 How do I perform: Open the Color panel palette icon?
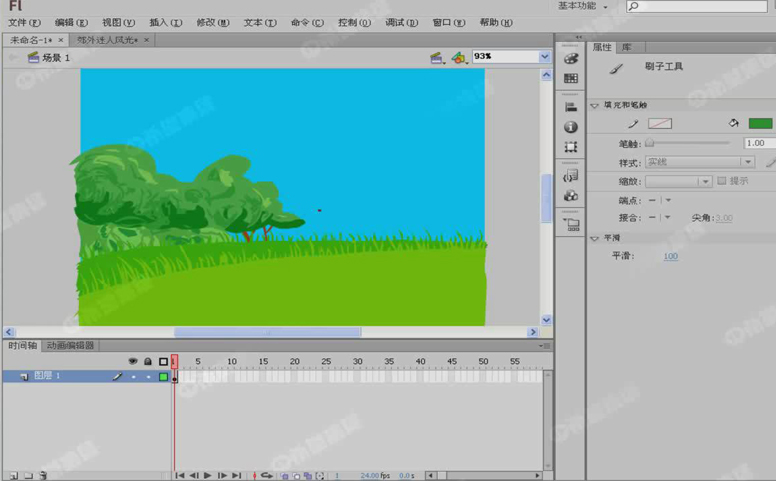[571, 59]
